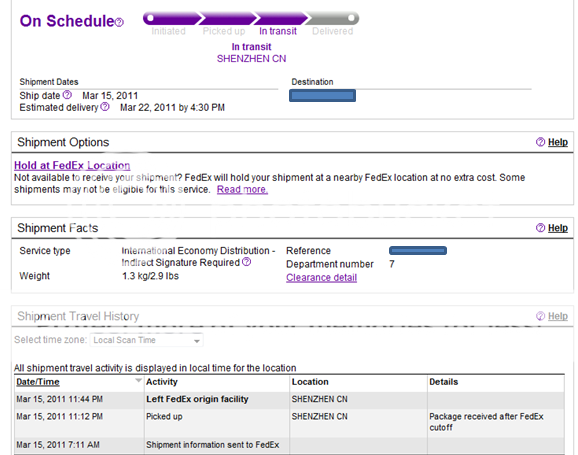578x455 pixels.
Task: Click help icon next to Indirect Signature Required
Action: coord(247,262)
